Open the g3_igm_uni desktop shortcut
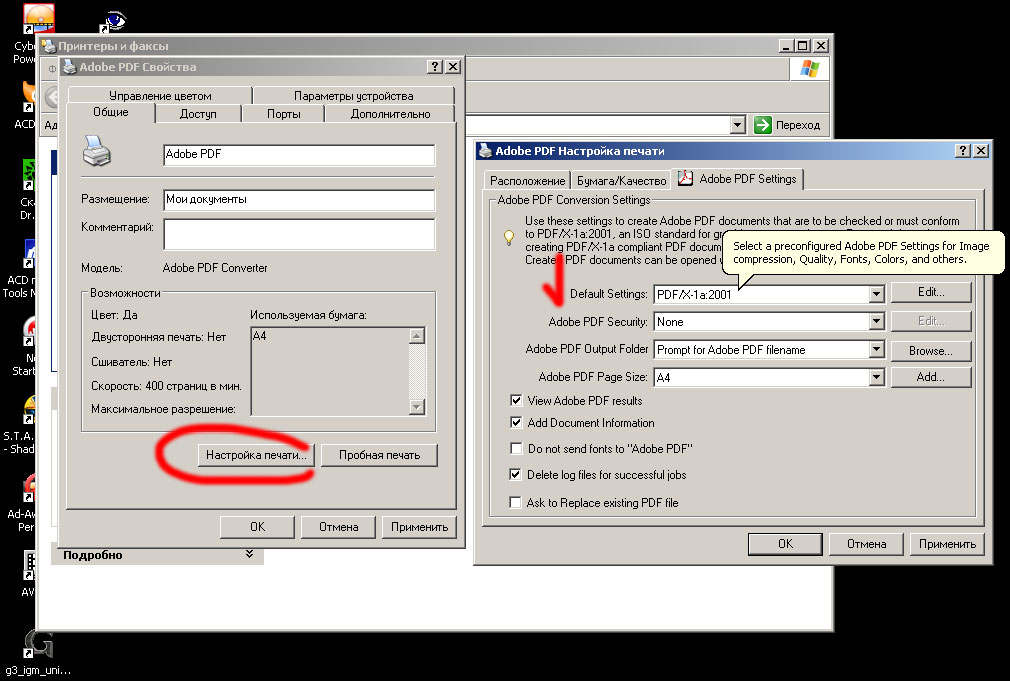1010x681 pixels. pyautogui.click(x=39, y=651)
